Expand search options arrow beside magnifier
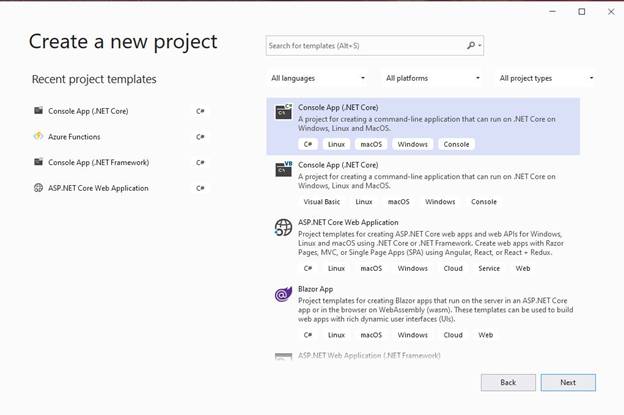The image size is (624, 415). (480, 45)
